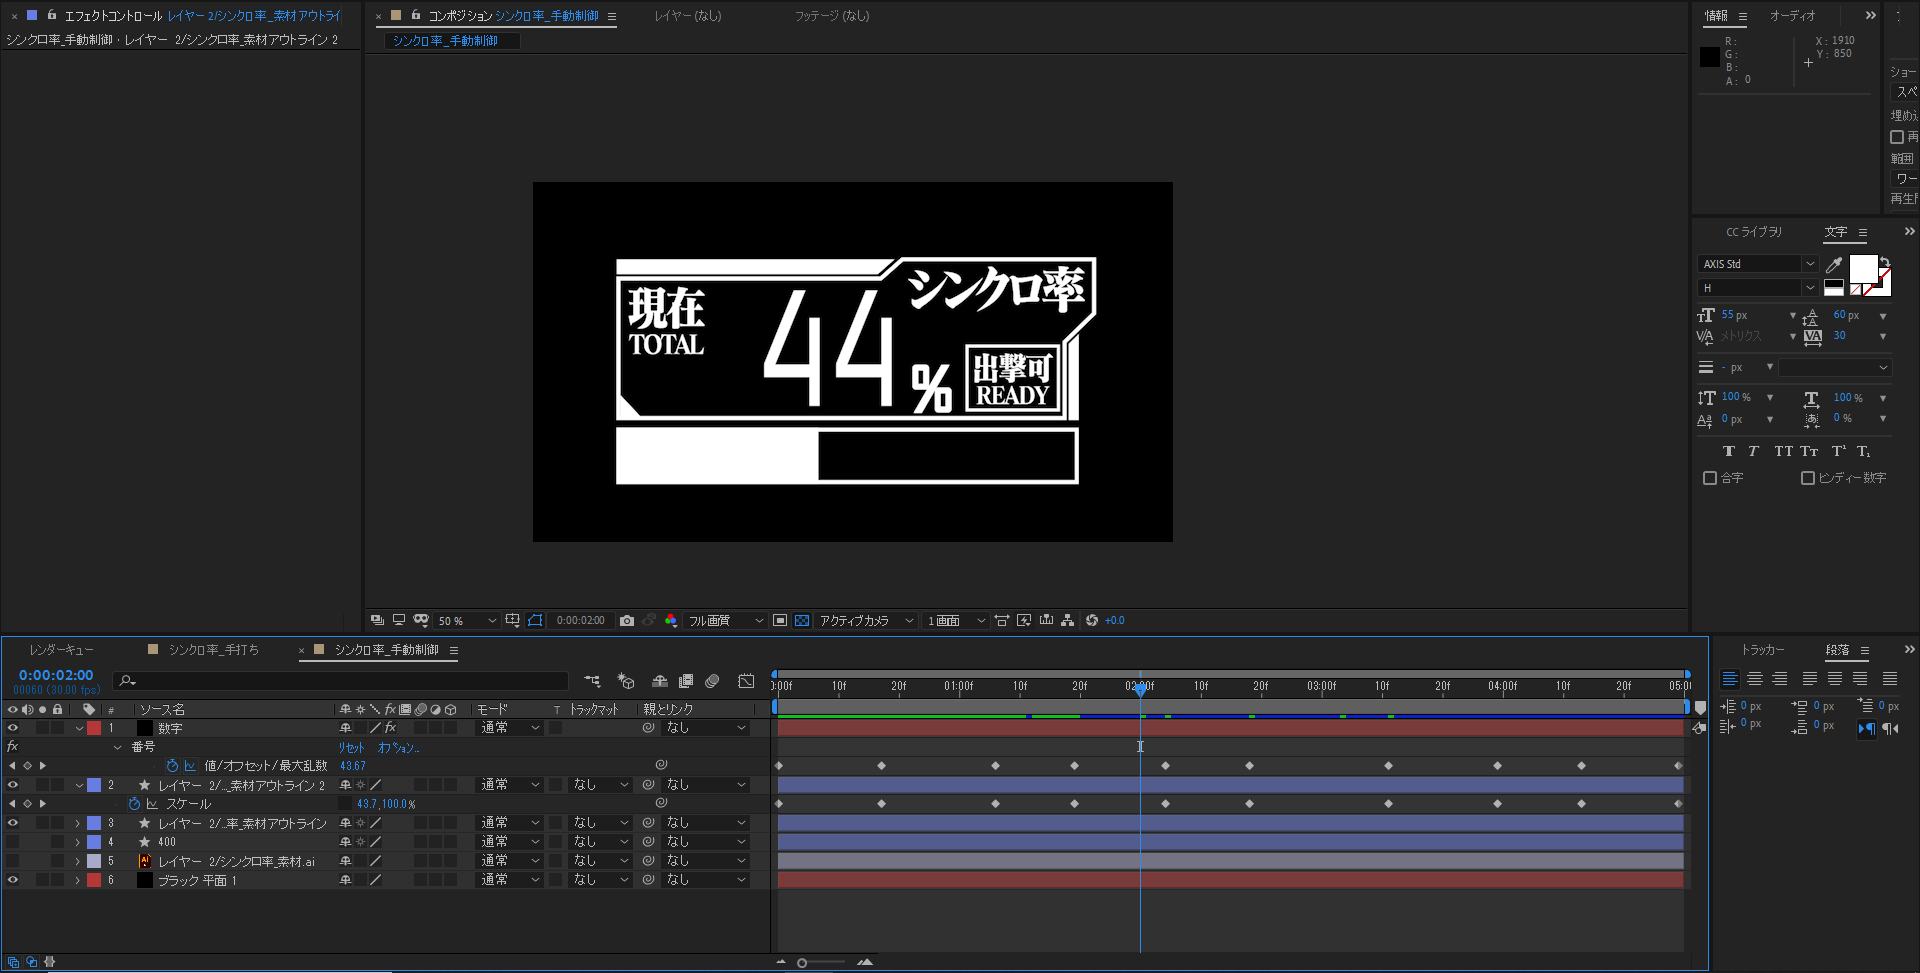Open the フル画質 resolution dropdown

(726, 621)
